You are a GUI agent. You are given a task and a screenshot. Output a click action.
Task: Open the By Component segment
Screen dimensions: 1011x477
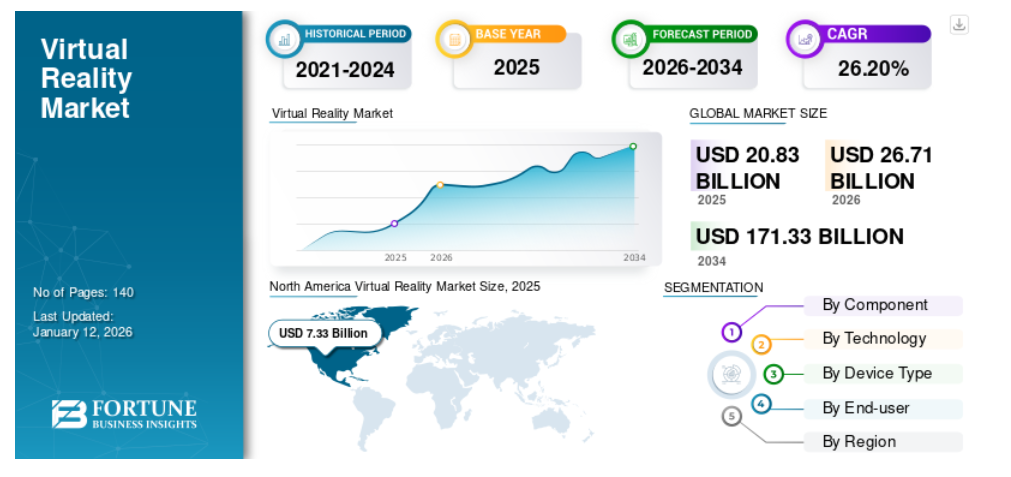pyautogui.click(x=875, y=305)
